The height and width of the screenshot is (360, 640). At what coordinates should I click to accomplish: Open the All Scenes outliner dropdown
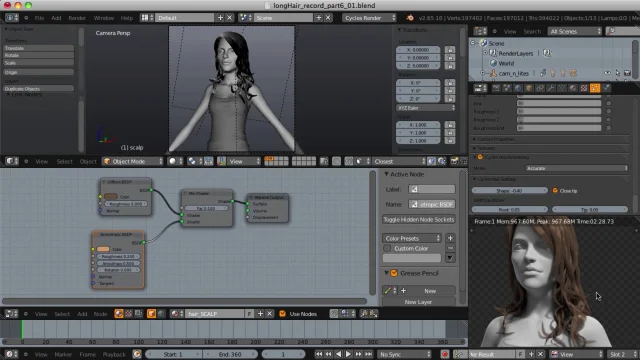tap(575, 31)
